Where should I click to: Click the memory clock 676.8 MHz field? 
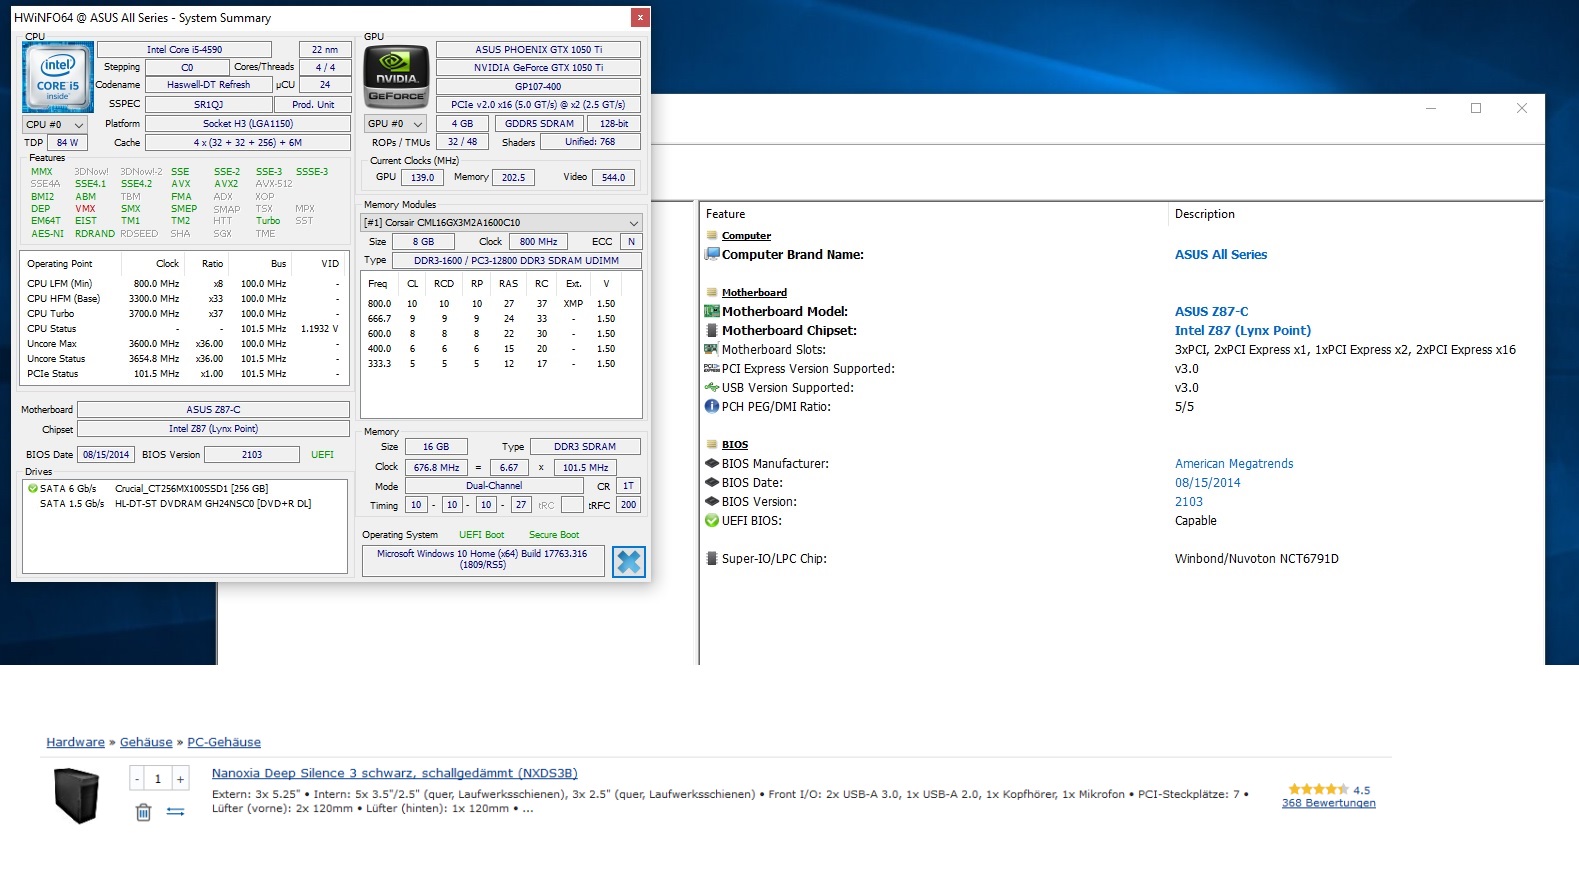[x=437, y=467]
